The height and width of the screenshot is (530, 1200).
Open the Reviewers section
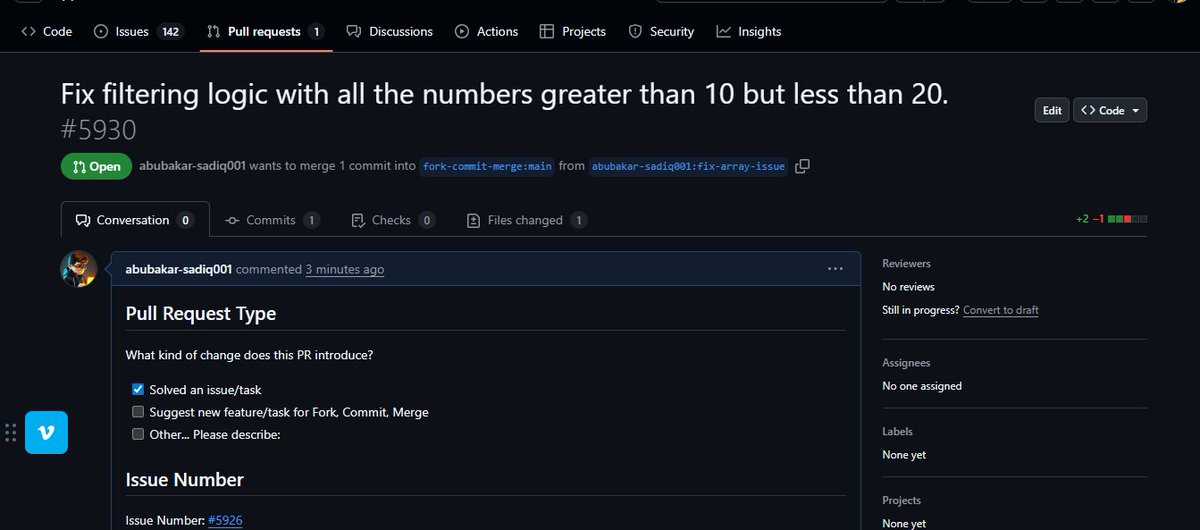906,264
